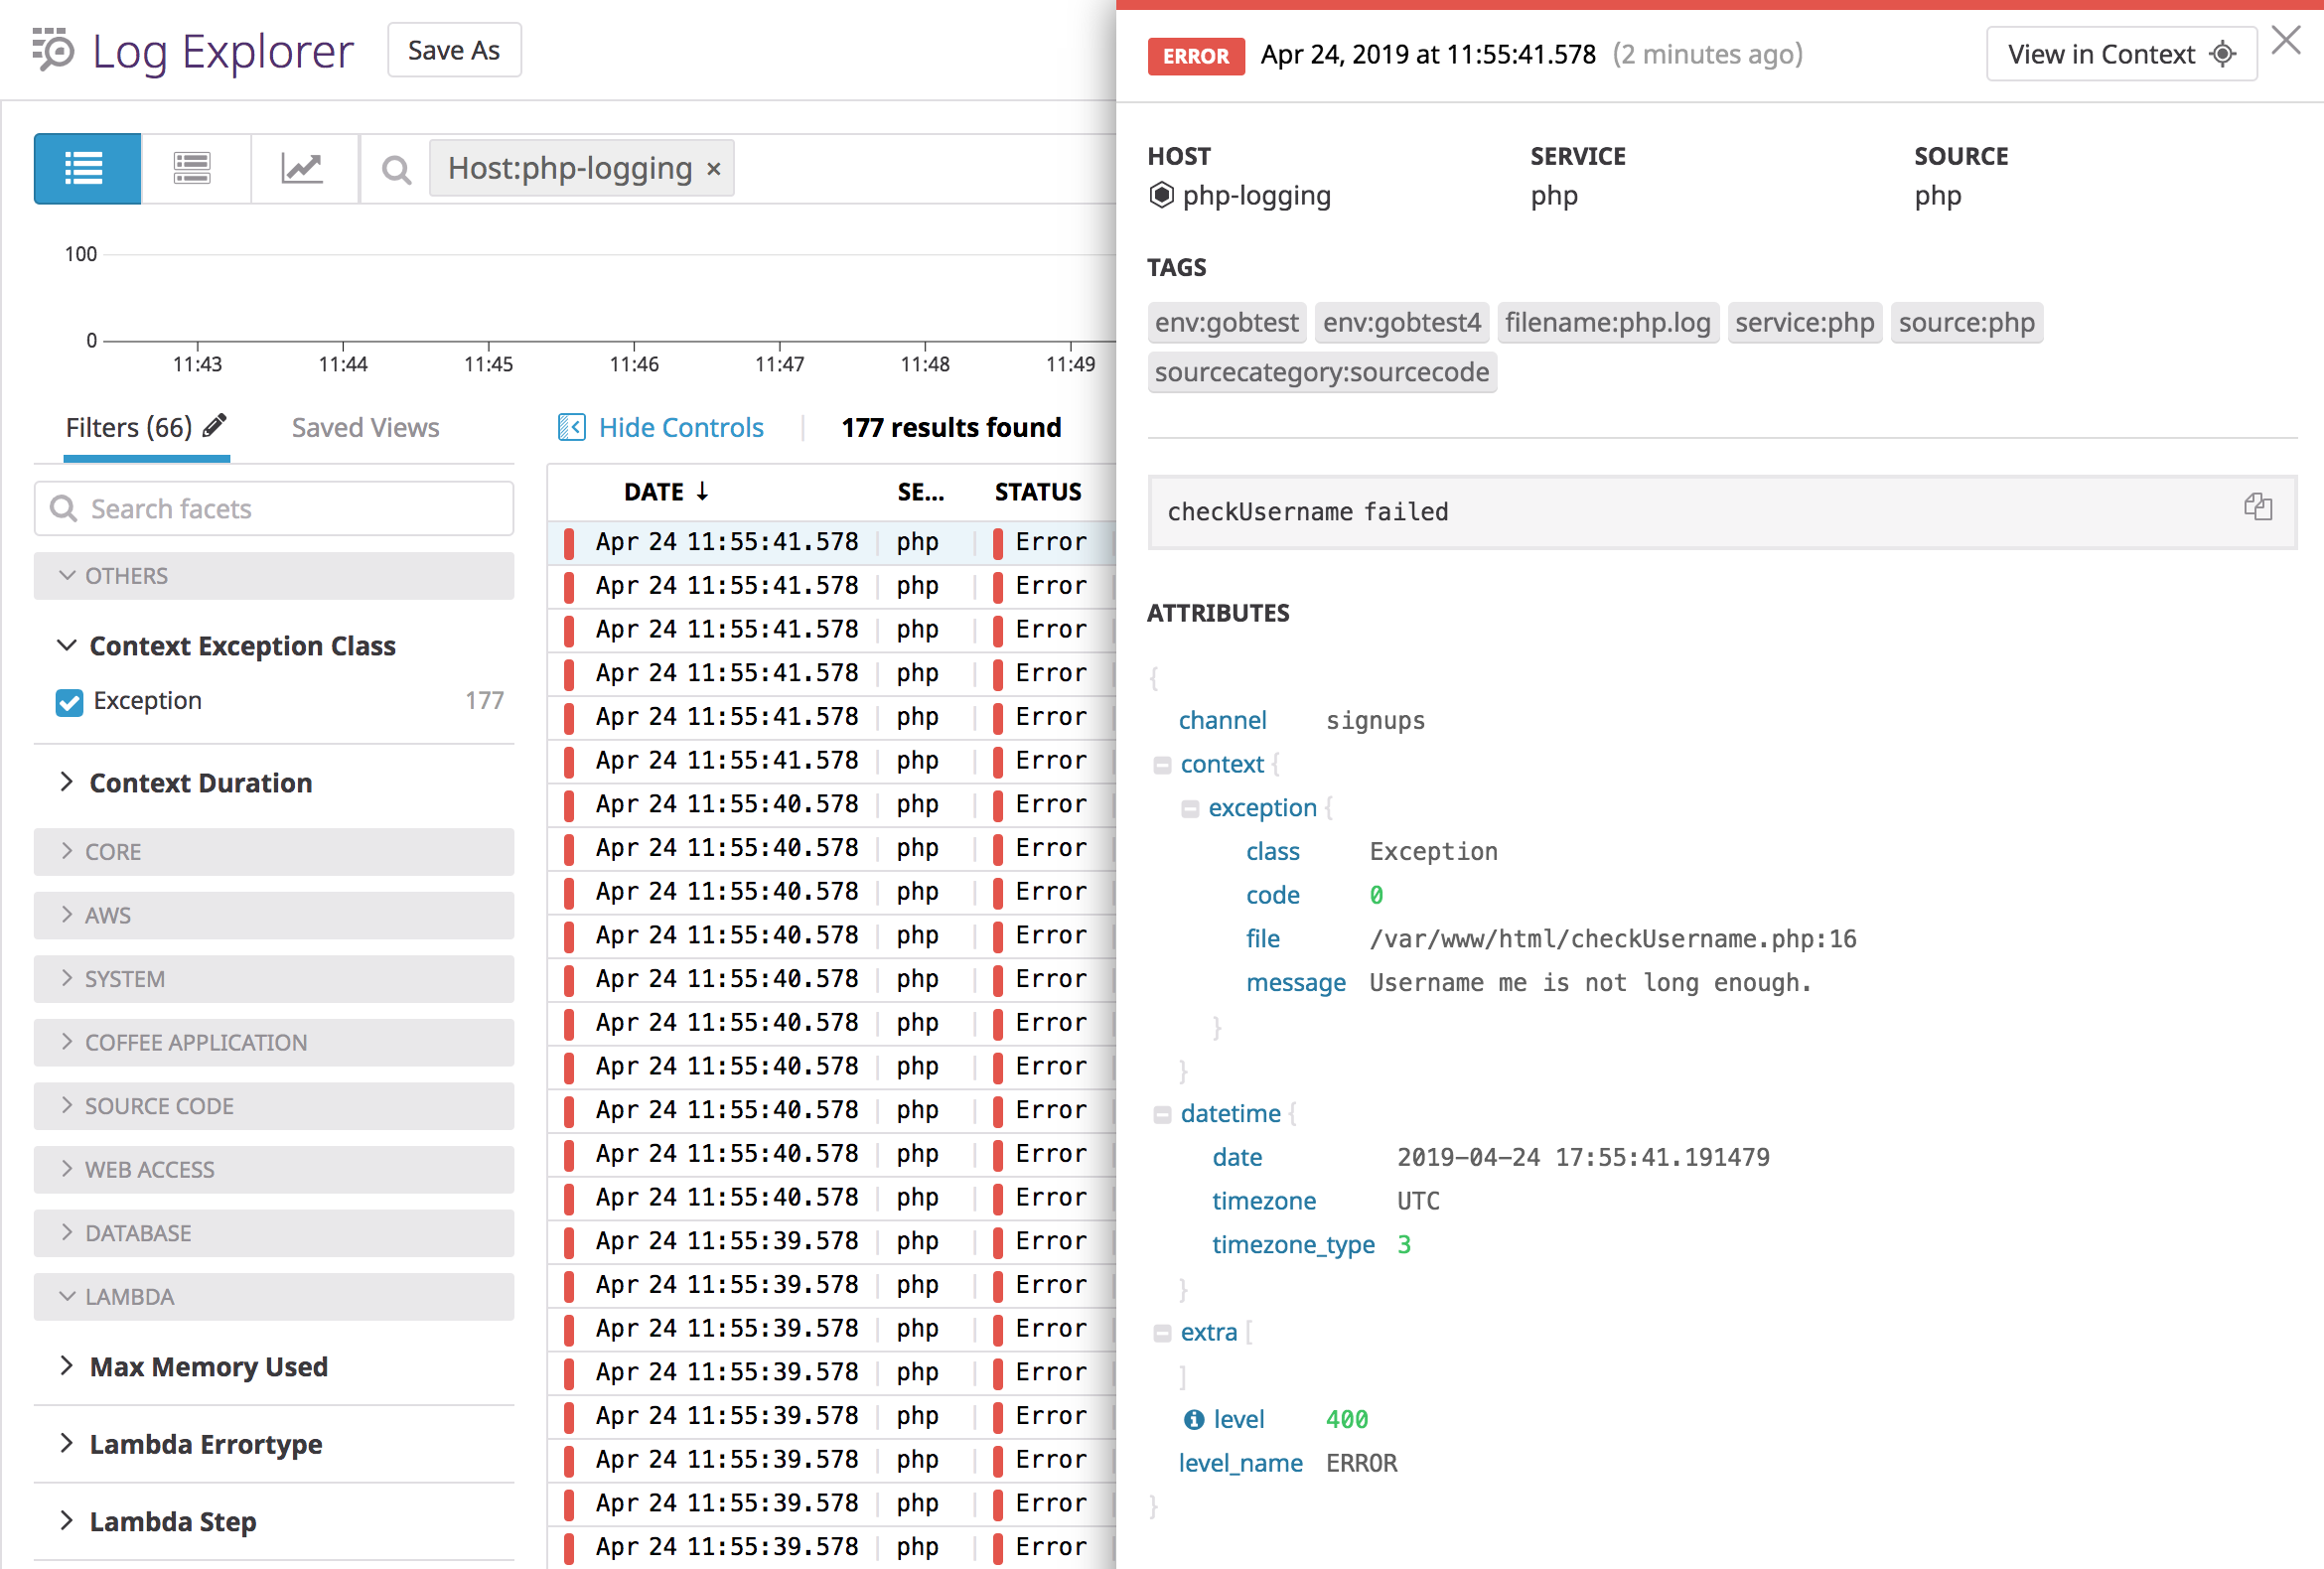Click the Log Explorer logo icon
The width and height of the screenshot is (2324, 1569).
[50, 50]
